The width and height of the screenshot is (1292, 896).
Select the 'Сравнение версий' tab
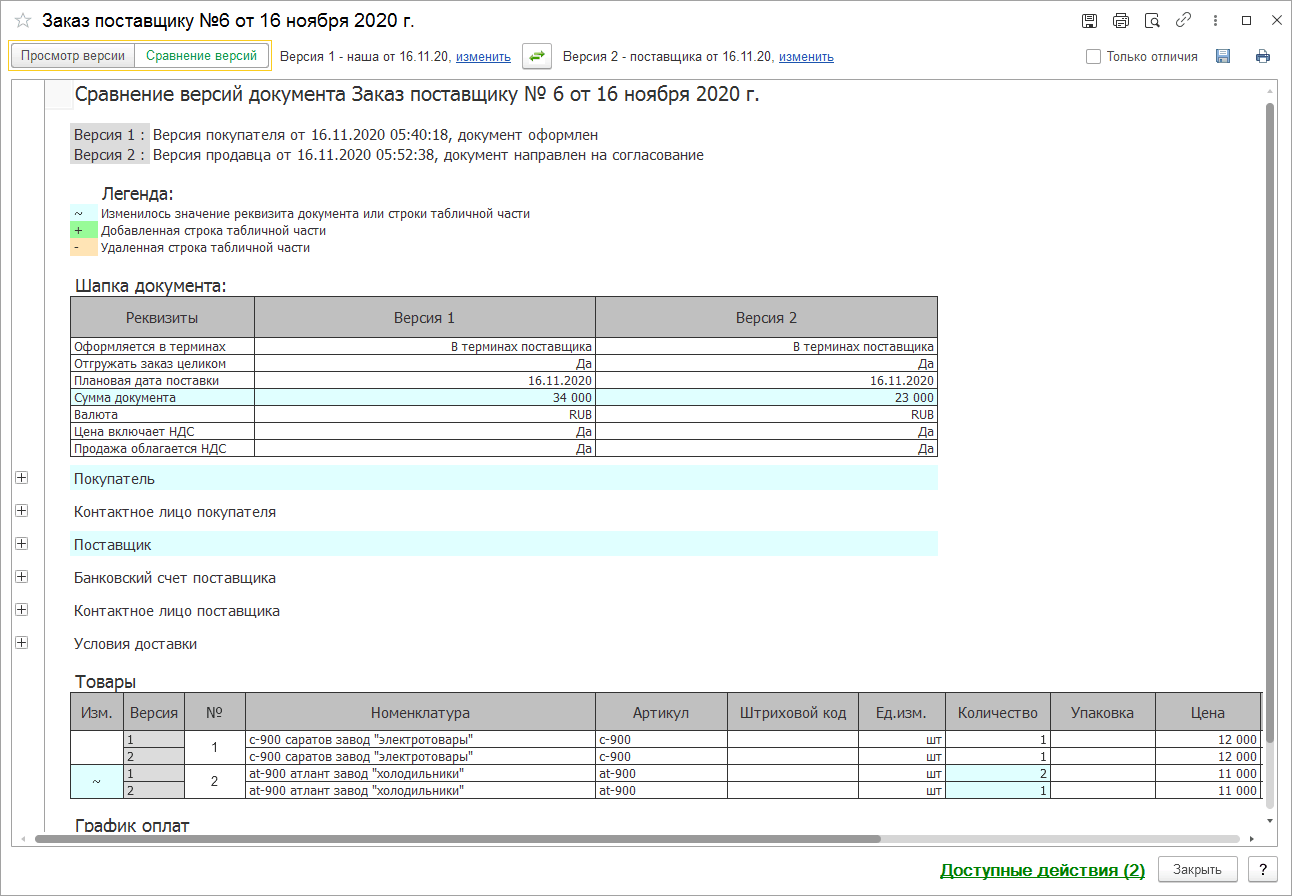coord(201,56)
